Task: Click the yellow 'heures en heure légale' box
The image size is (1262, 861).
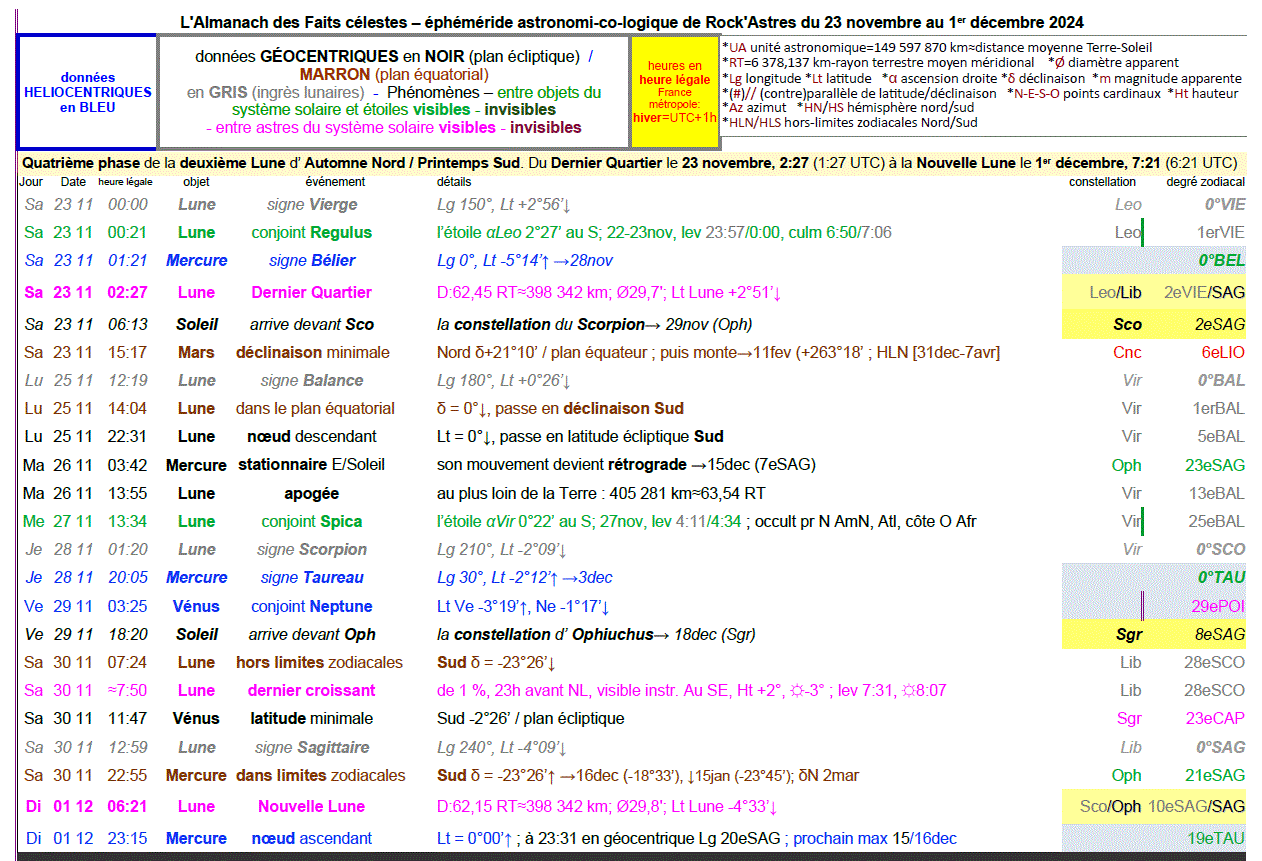Action: click(675, 92)
